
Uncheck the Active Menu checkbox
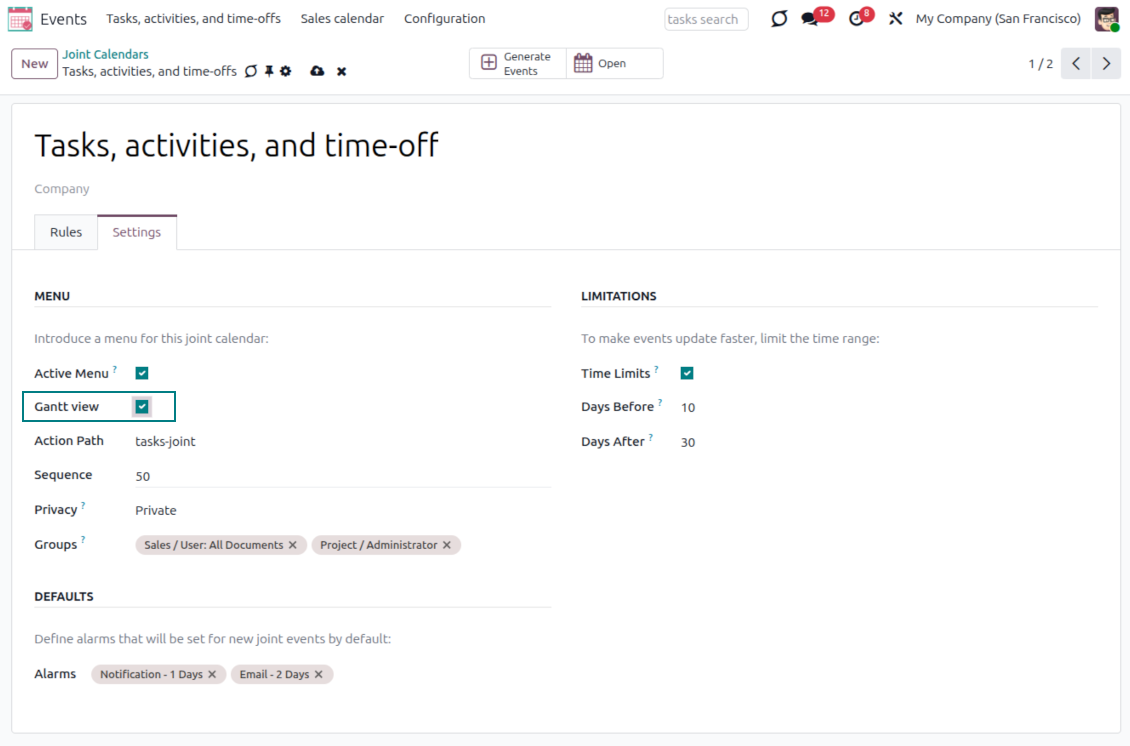tap(142, 373)
